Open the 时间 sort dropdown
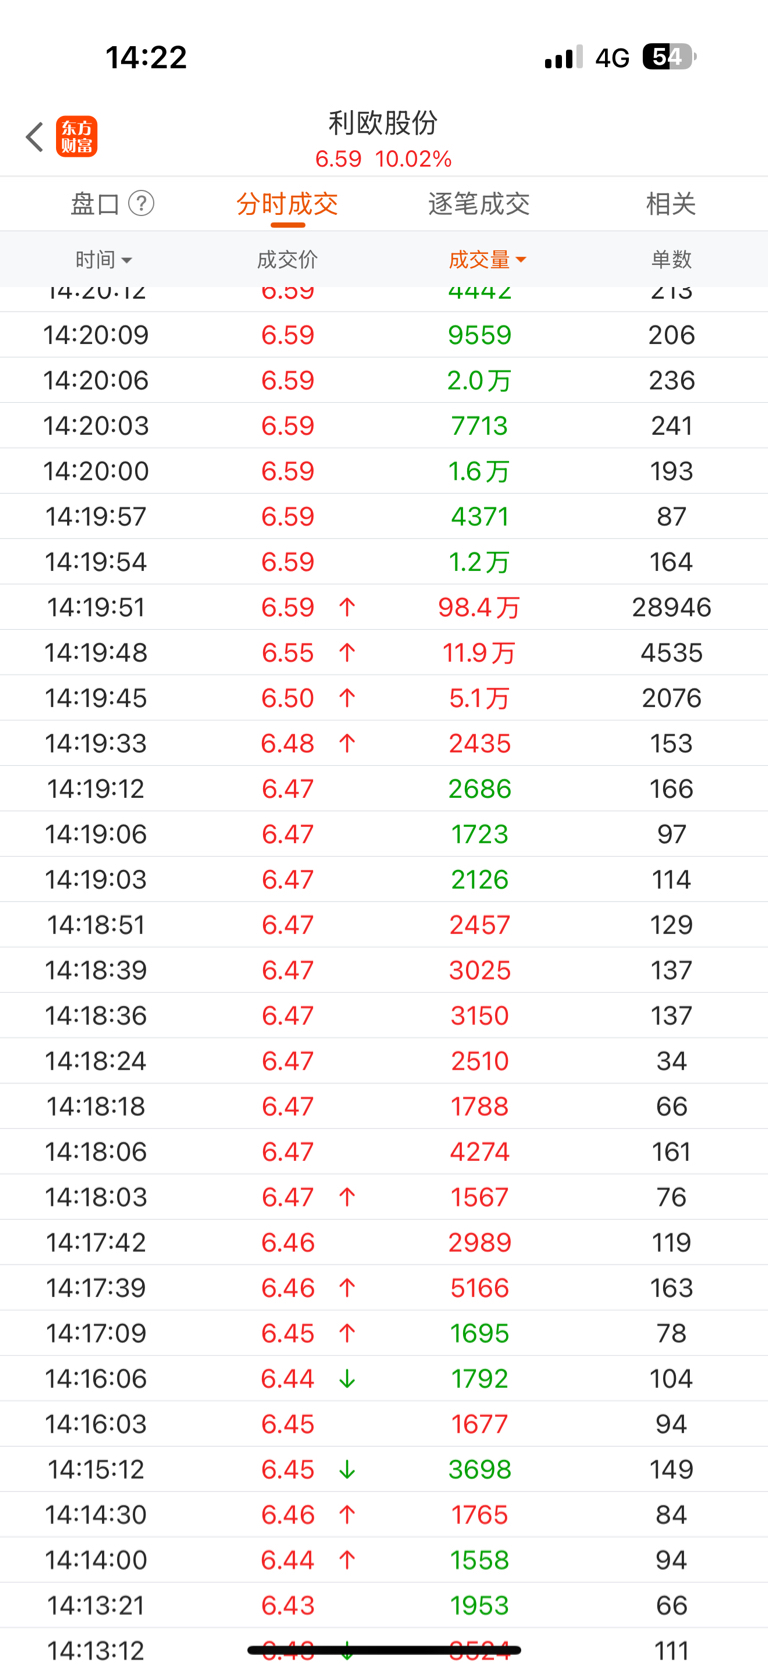This screenshot has height=1669, width=768. [103, 260]
